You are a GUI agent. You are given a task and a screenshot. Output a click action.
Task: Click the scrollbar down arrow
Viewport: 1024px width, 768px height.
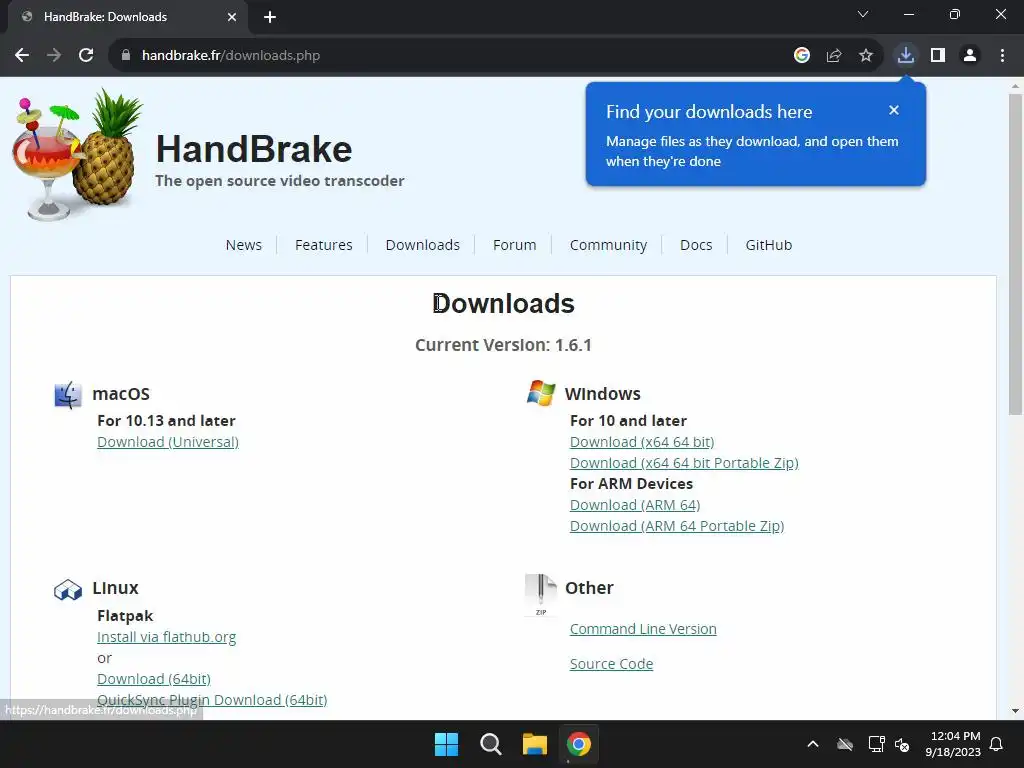coord(1015,711)
